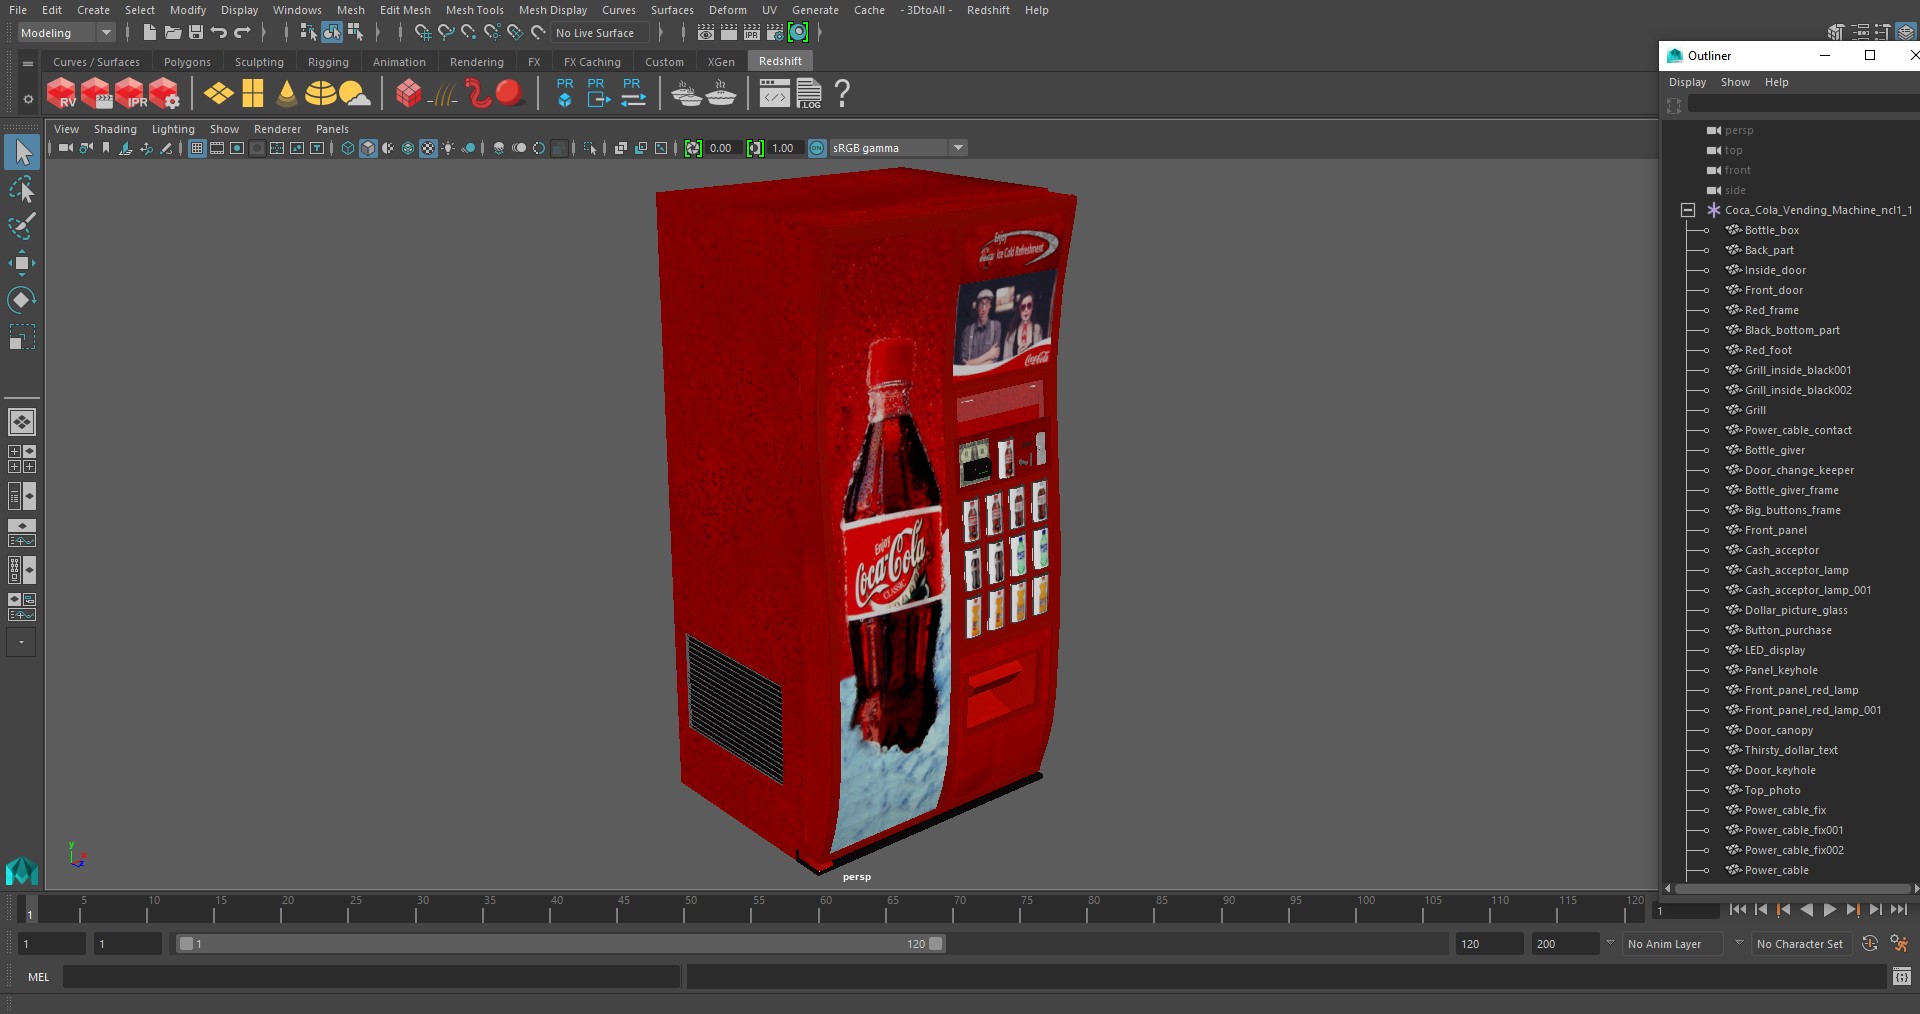The height and width of the screenshot is (1014, 1920).
Task: Select LED_display node in Outliner
Action: click(x=1774, y=650)
